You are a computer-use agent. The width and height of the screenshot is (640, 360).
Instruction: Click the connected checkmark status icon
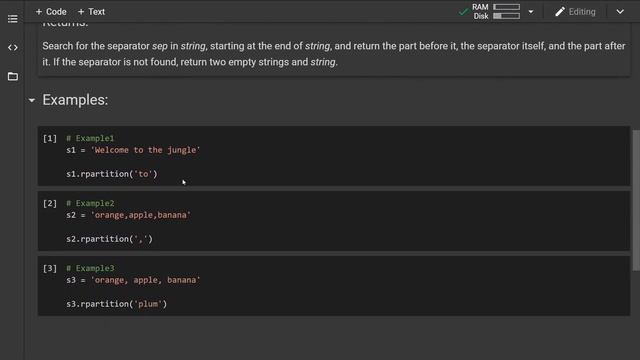pyautogui.click(x=463, y=12)
